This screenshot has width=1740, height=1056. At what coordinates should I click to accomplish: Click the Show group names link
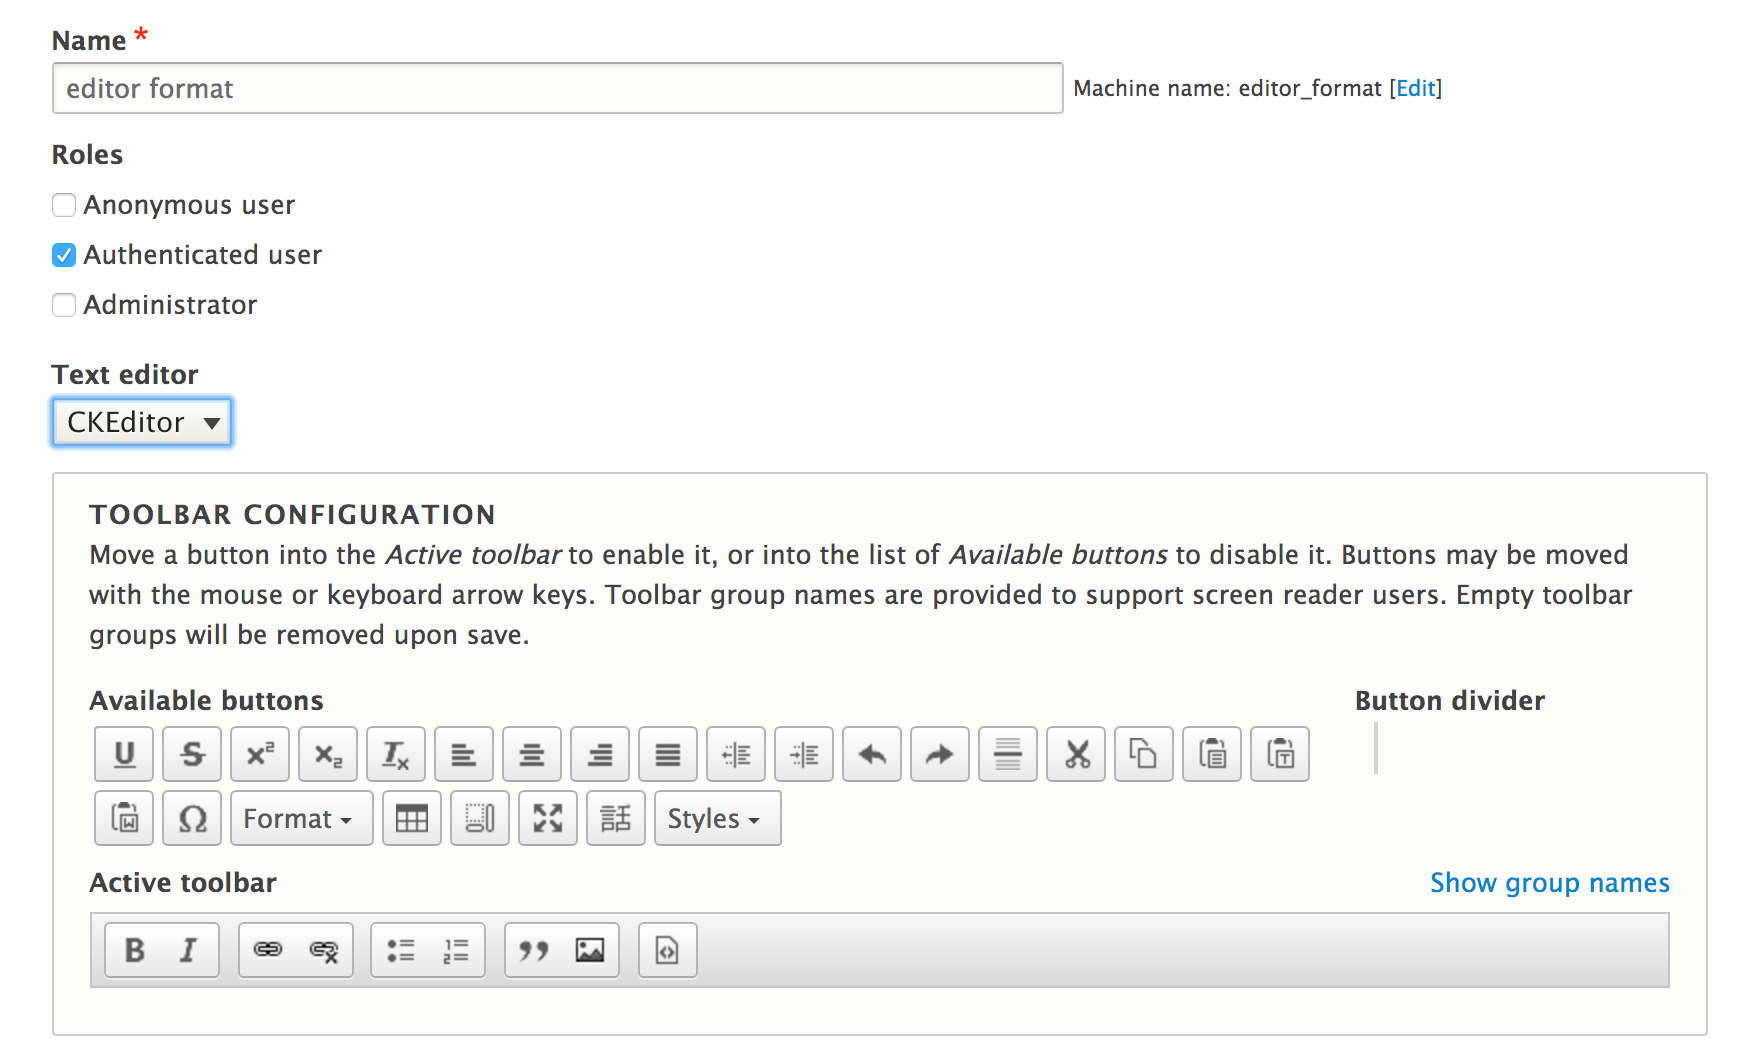(x=1549, y=883)
